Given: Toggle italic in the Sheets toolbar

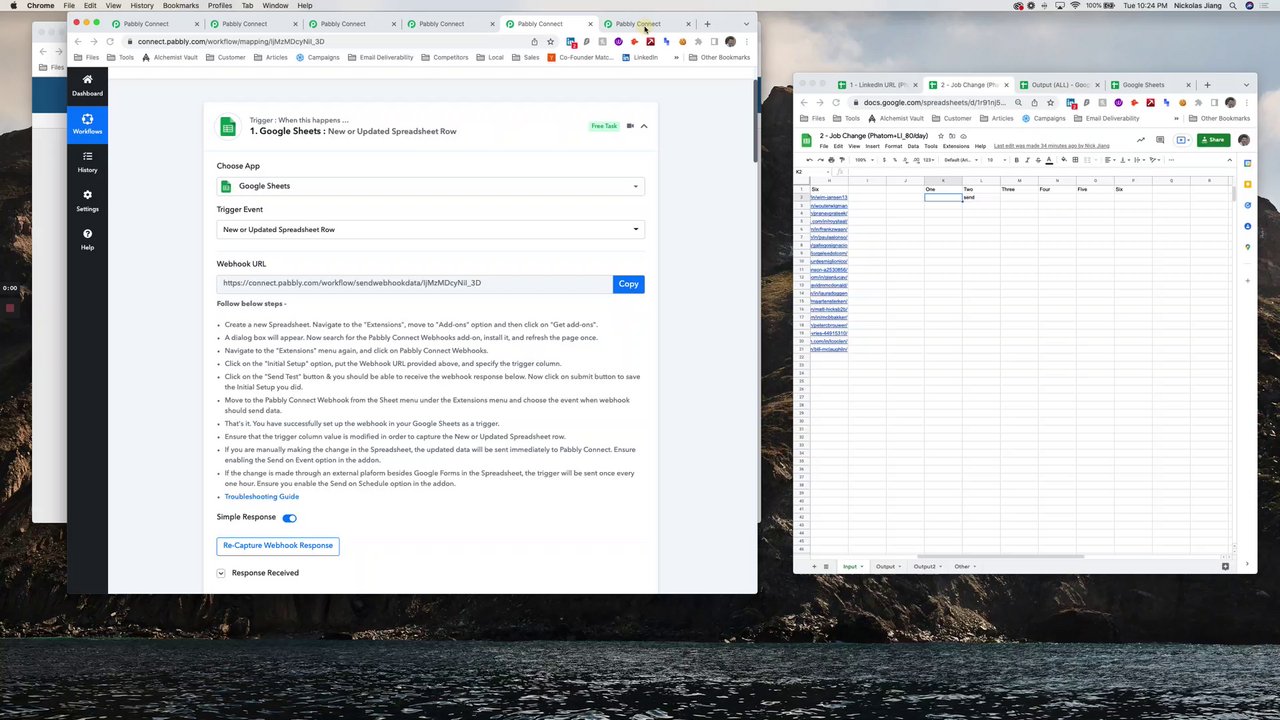Looking at the screenshot, I should [1027, 160].
